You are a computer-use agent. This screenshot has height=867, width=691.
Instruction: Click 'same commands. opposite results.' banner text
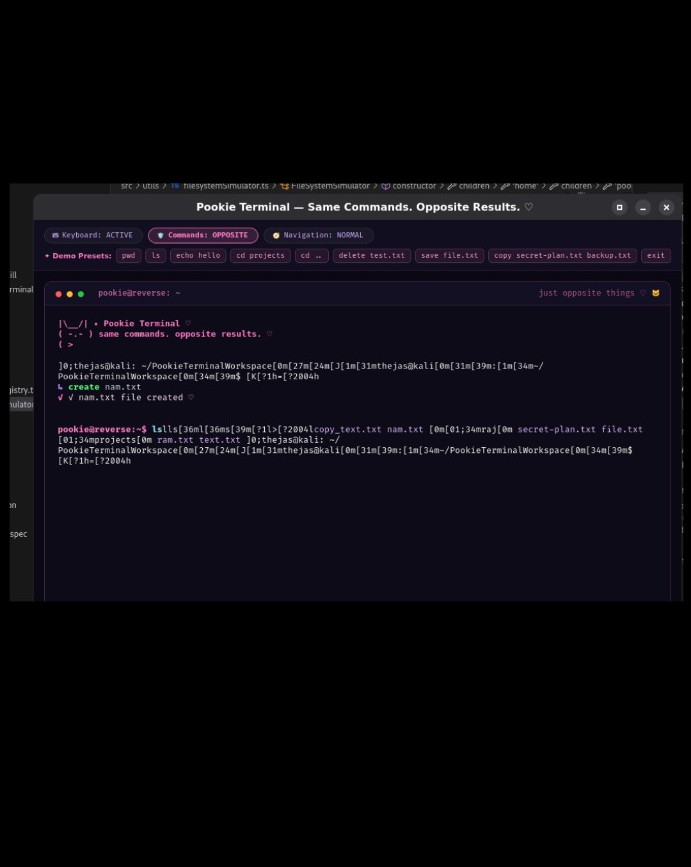coord(180,334)
